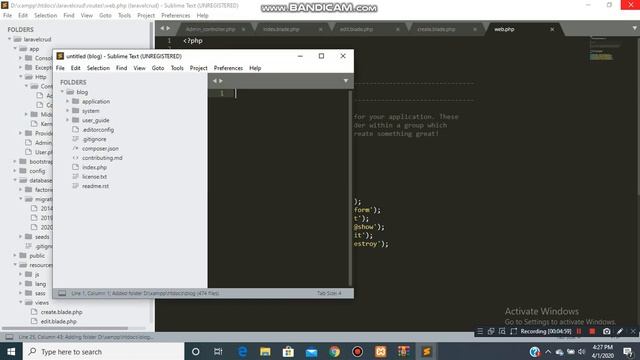Open Preferences menu in the blog window
The width and height of the screenshot is (640, 360).
click(x=228, y=68)
